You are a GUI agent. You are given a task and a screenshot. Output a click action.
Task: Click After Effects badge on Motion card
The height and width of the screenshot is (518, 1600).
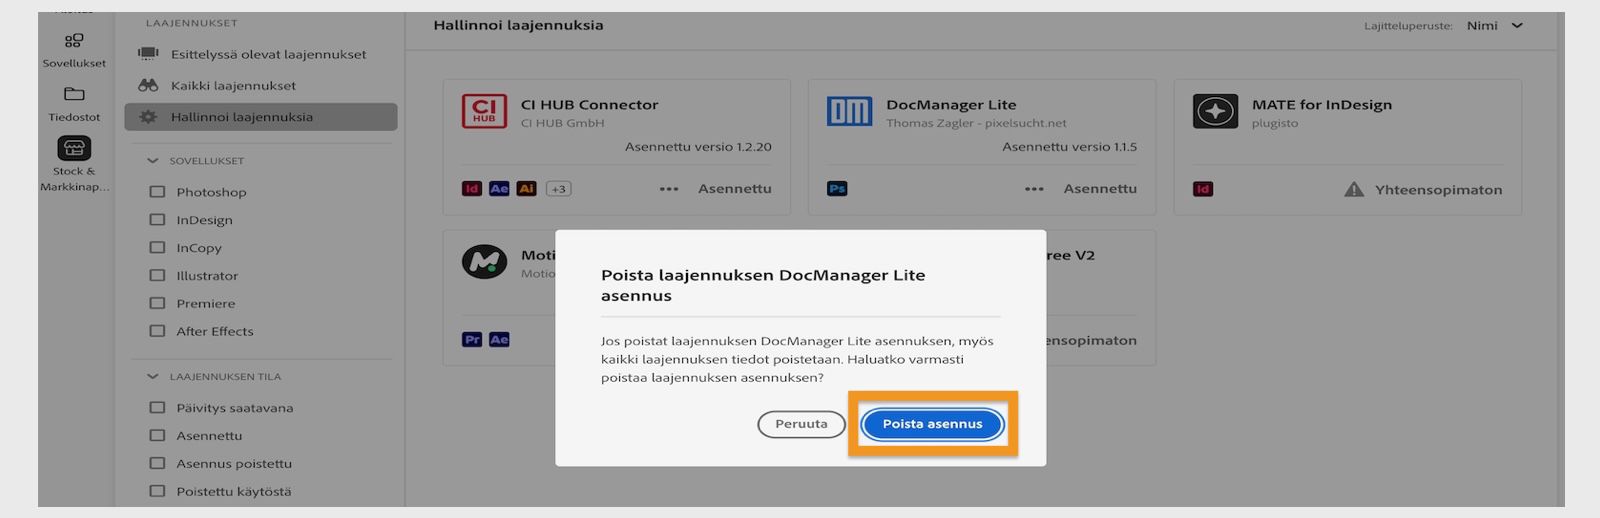pyautogui.click(x=499, y=340)
